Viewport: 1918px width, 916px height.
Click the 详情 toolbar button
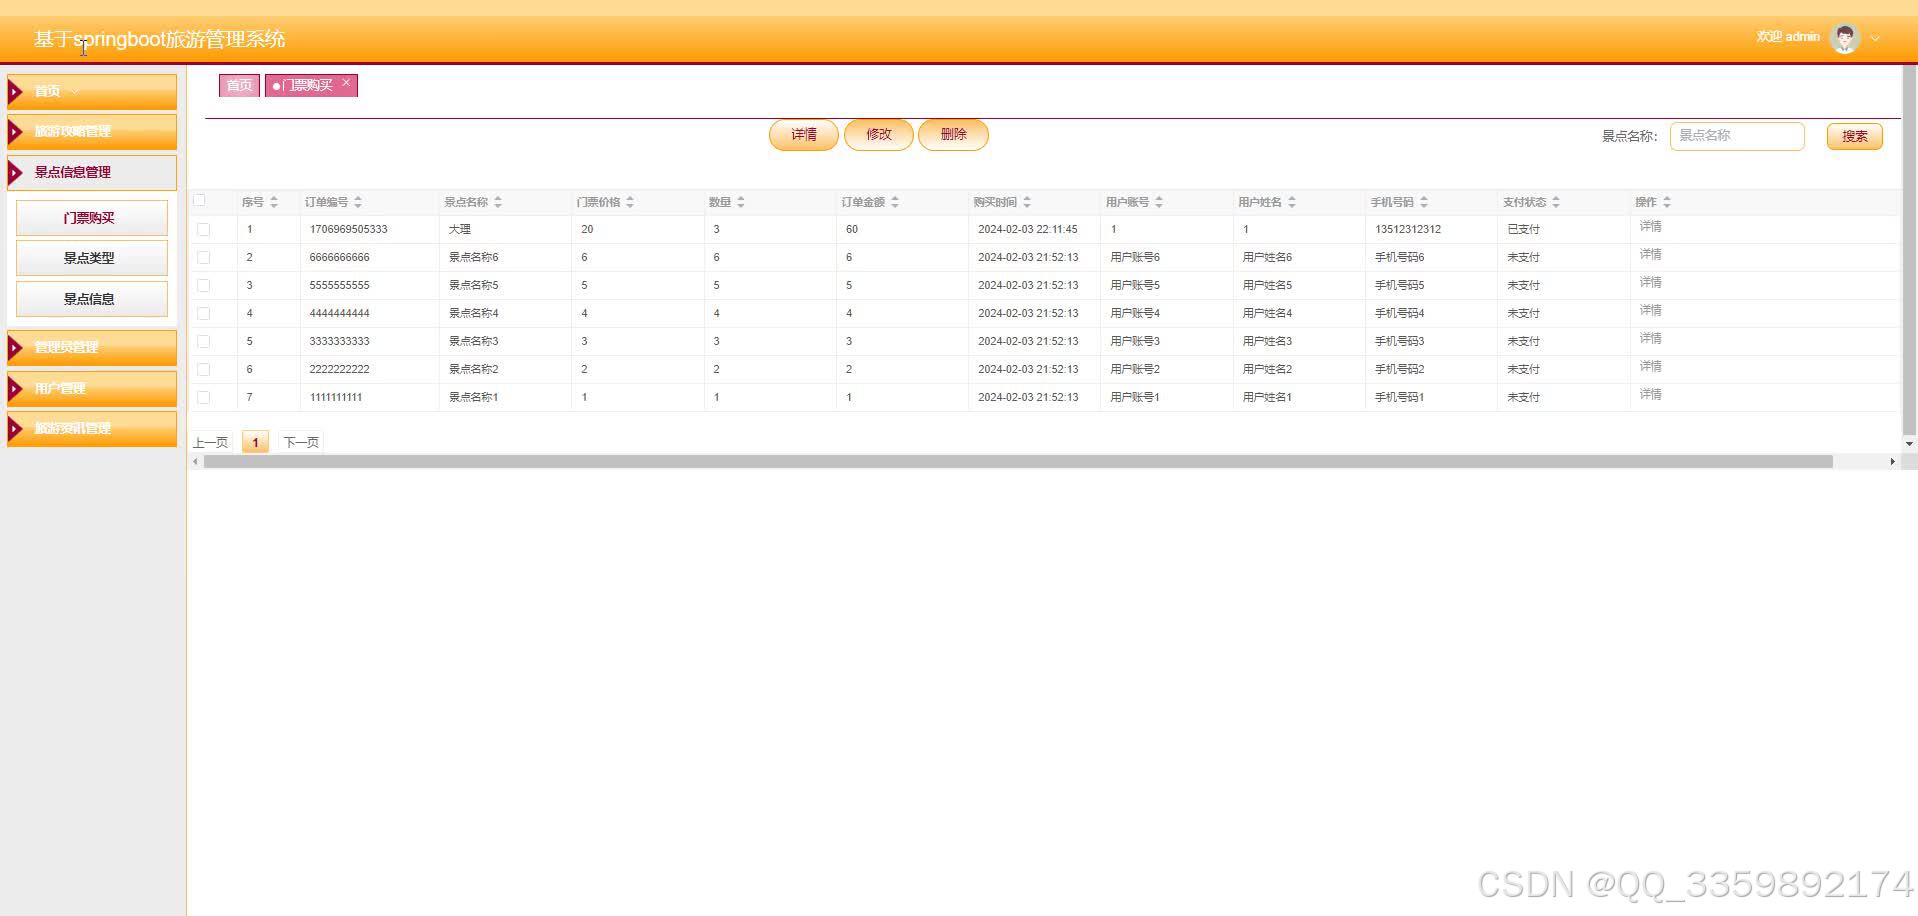tap(804, 135)
